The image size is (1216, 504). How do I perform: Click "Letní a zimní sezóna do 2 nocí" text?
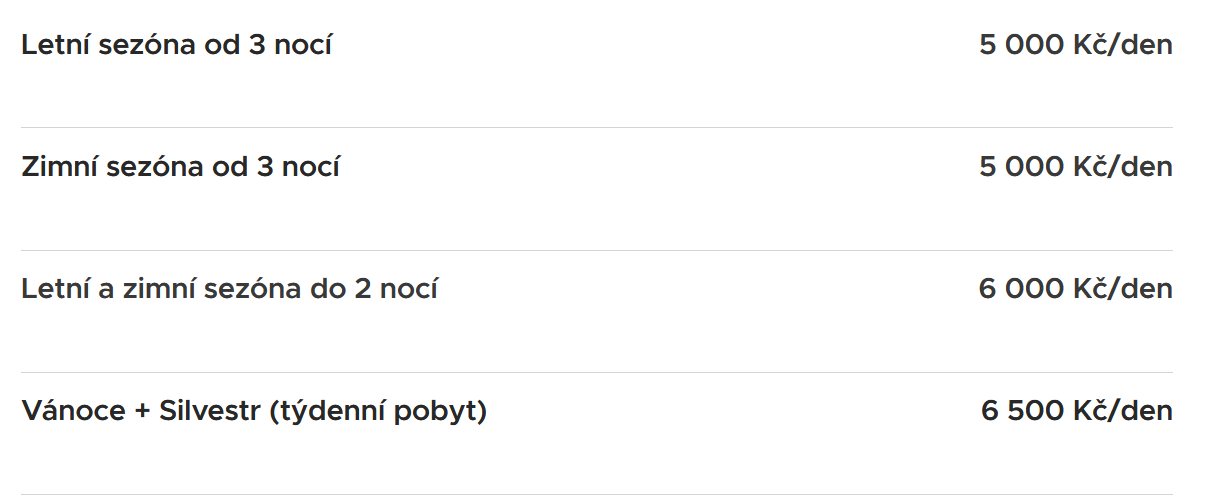pyautogui.click(x=230, y=289)
